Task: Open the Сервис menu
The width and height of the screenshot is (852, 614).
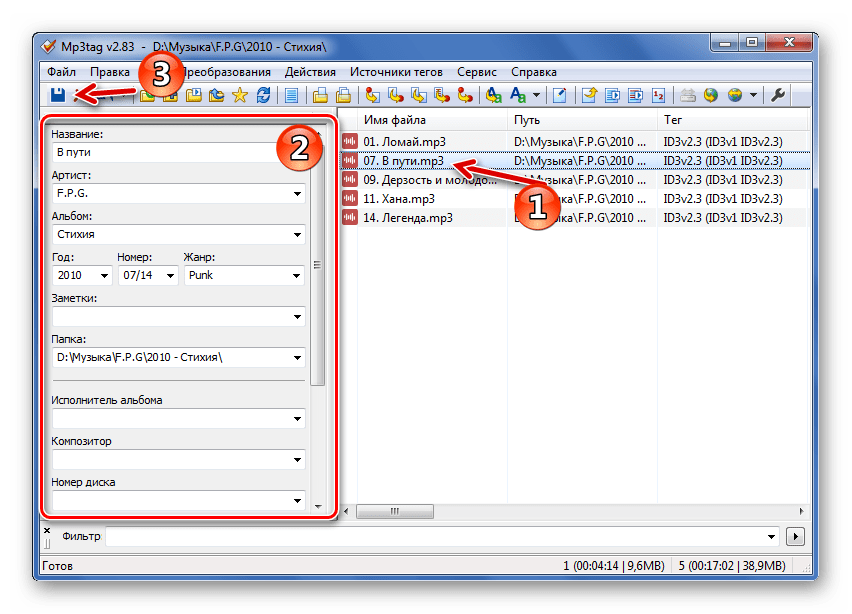Action: [x=476, y=72]
